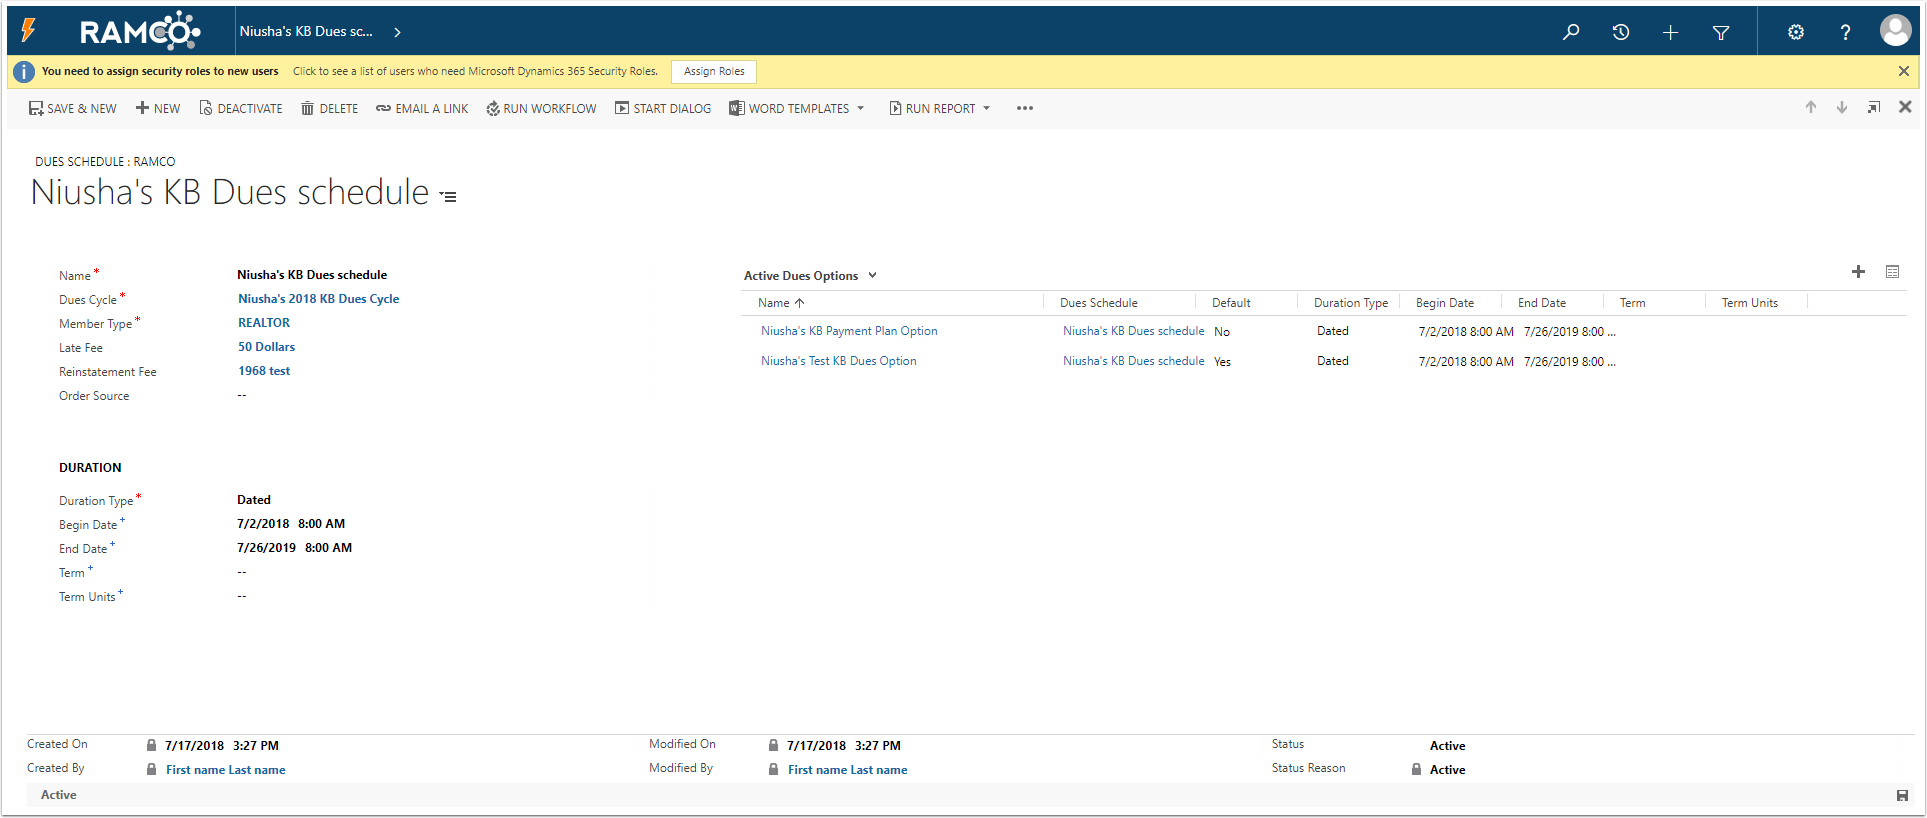
Task: Click the quick create plus icon
Action: [1670, 32]
